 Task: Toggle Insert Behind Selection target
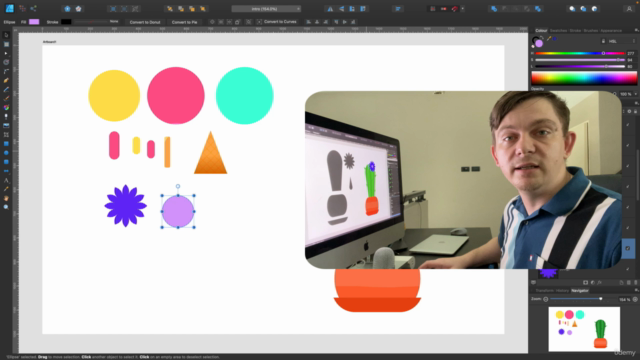572,9
